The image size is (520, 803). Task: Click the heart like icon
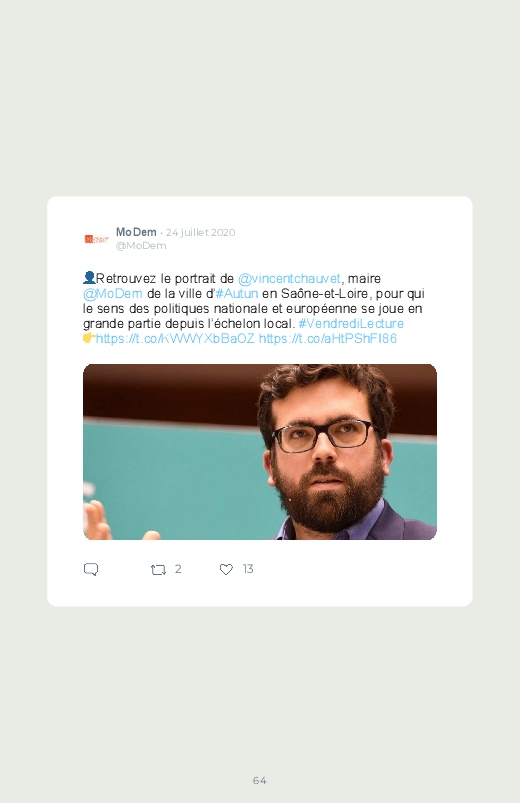226,569
